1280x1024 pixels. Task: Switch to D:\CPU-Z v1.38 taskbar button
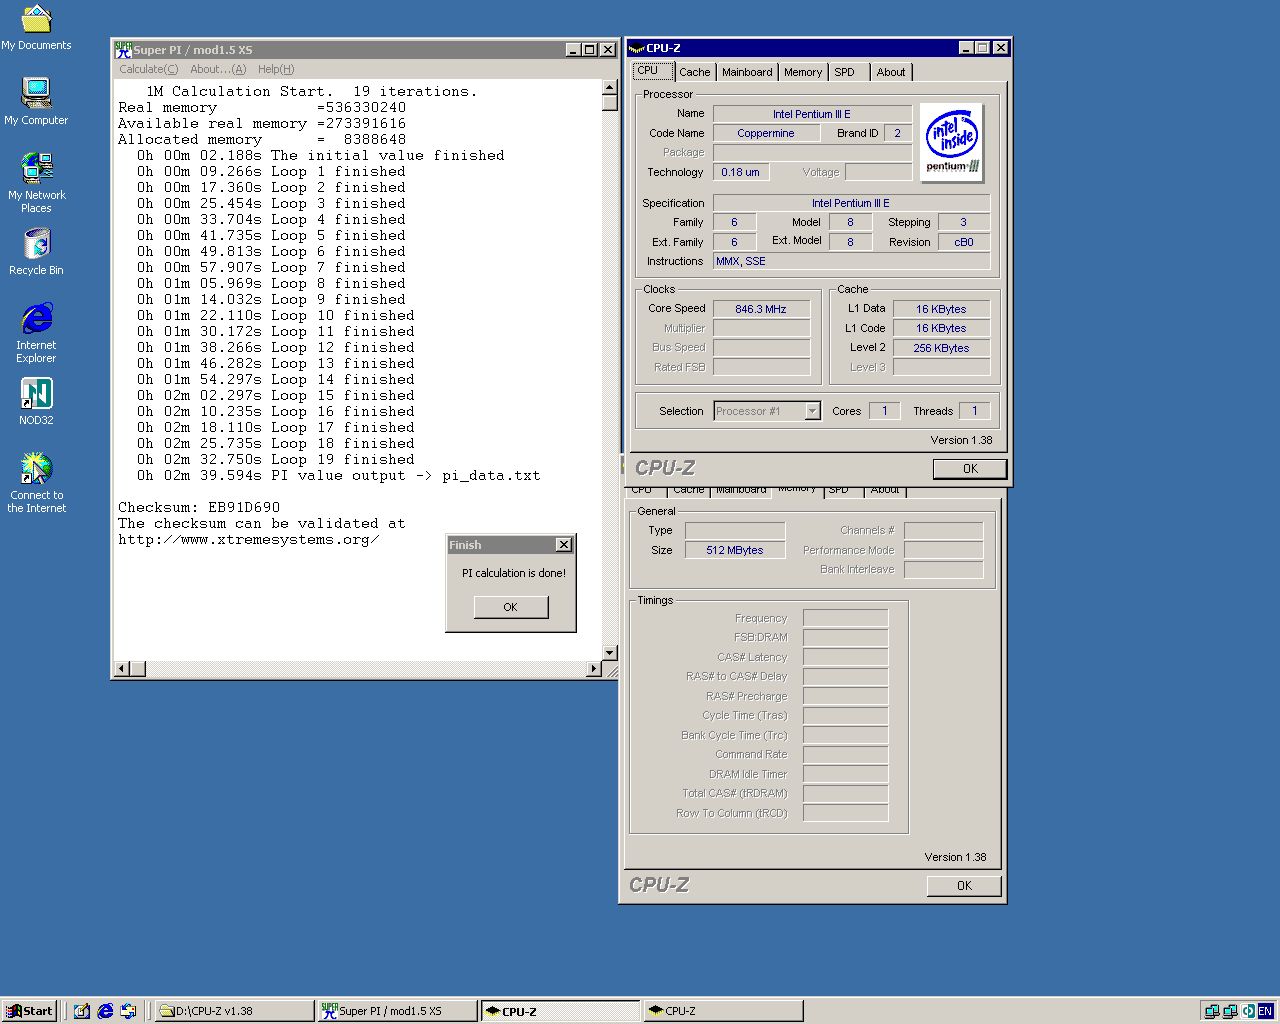(x=235, y=1011)
